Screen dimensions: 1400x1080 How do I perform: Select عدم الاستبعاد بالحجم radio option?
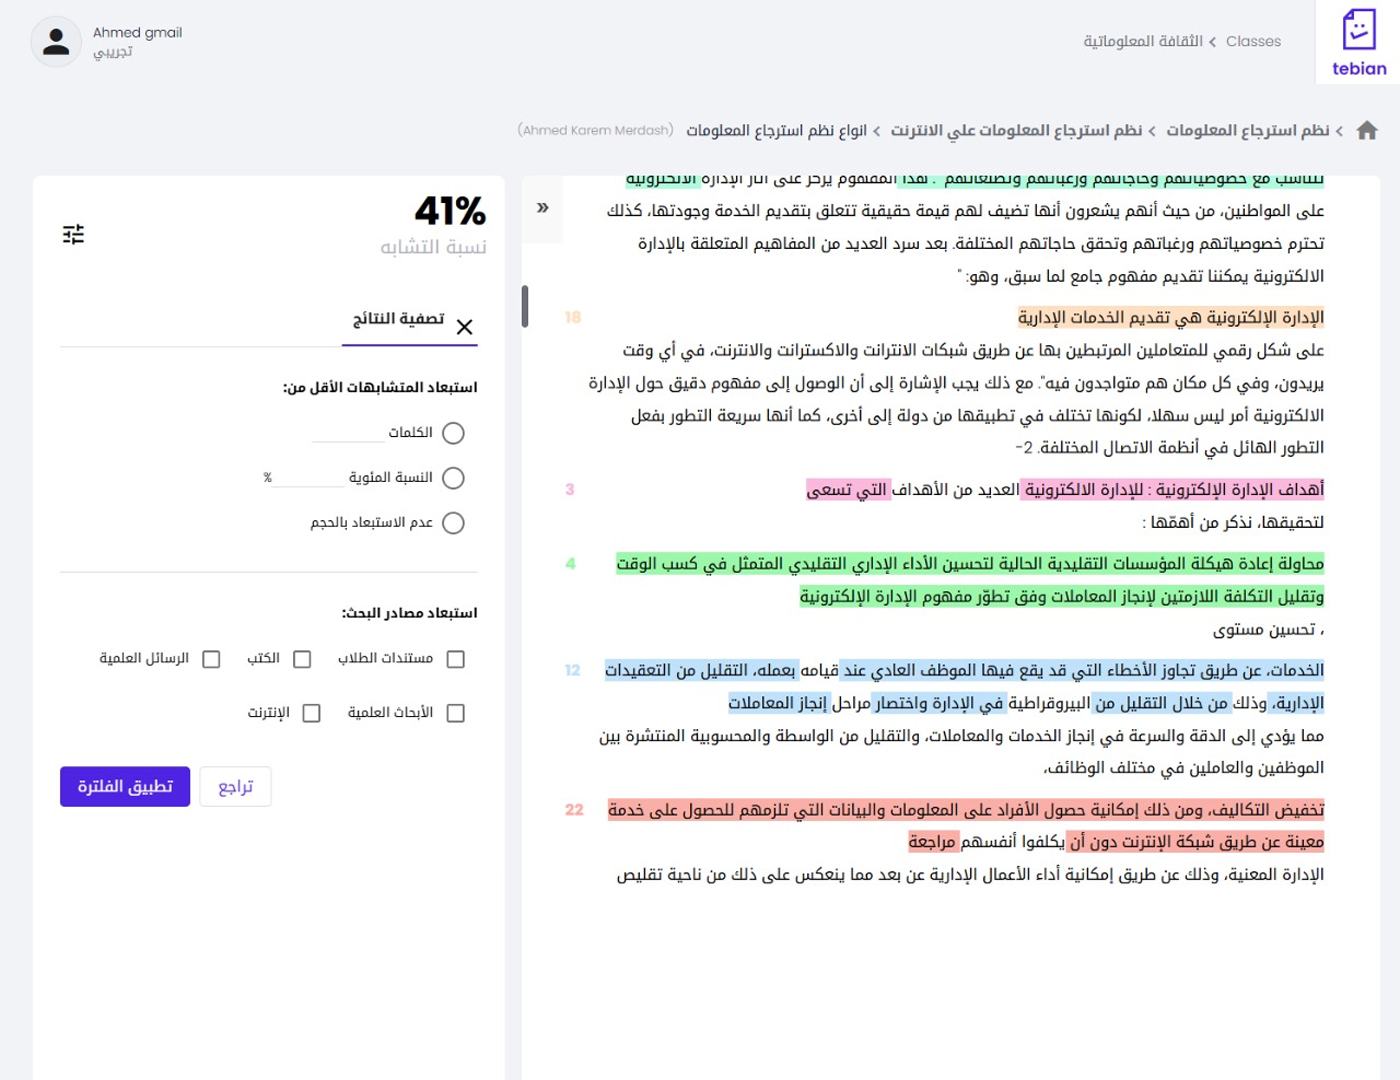(453, 523)
